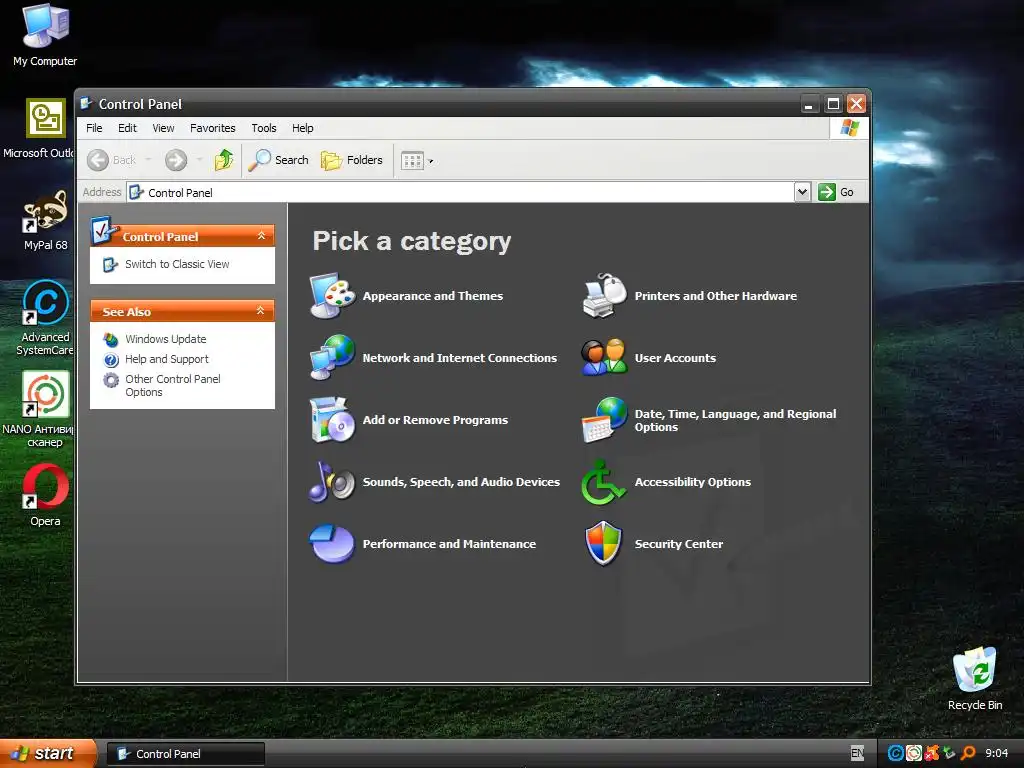Click the Search toolbar button
The width and height of the screenshot is (1024, 768).
tap(278, 159)
